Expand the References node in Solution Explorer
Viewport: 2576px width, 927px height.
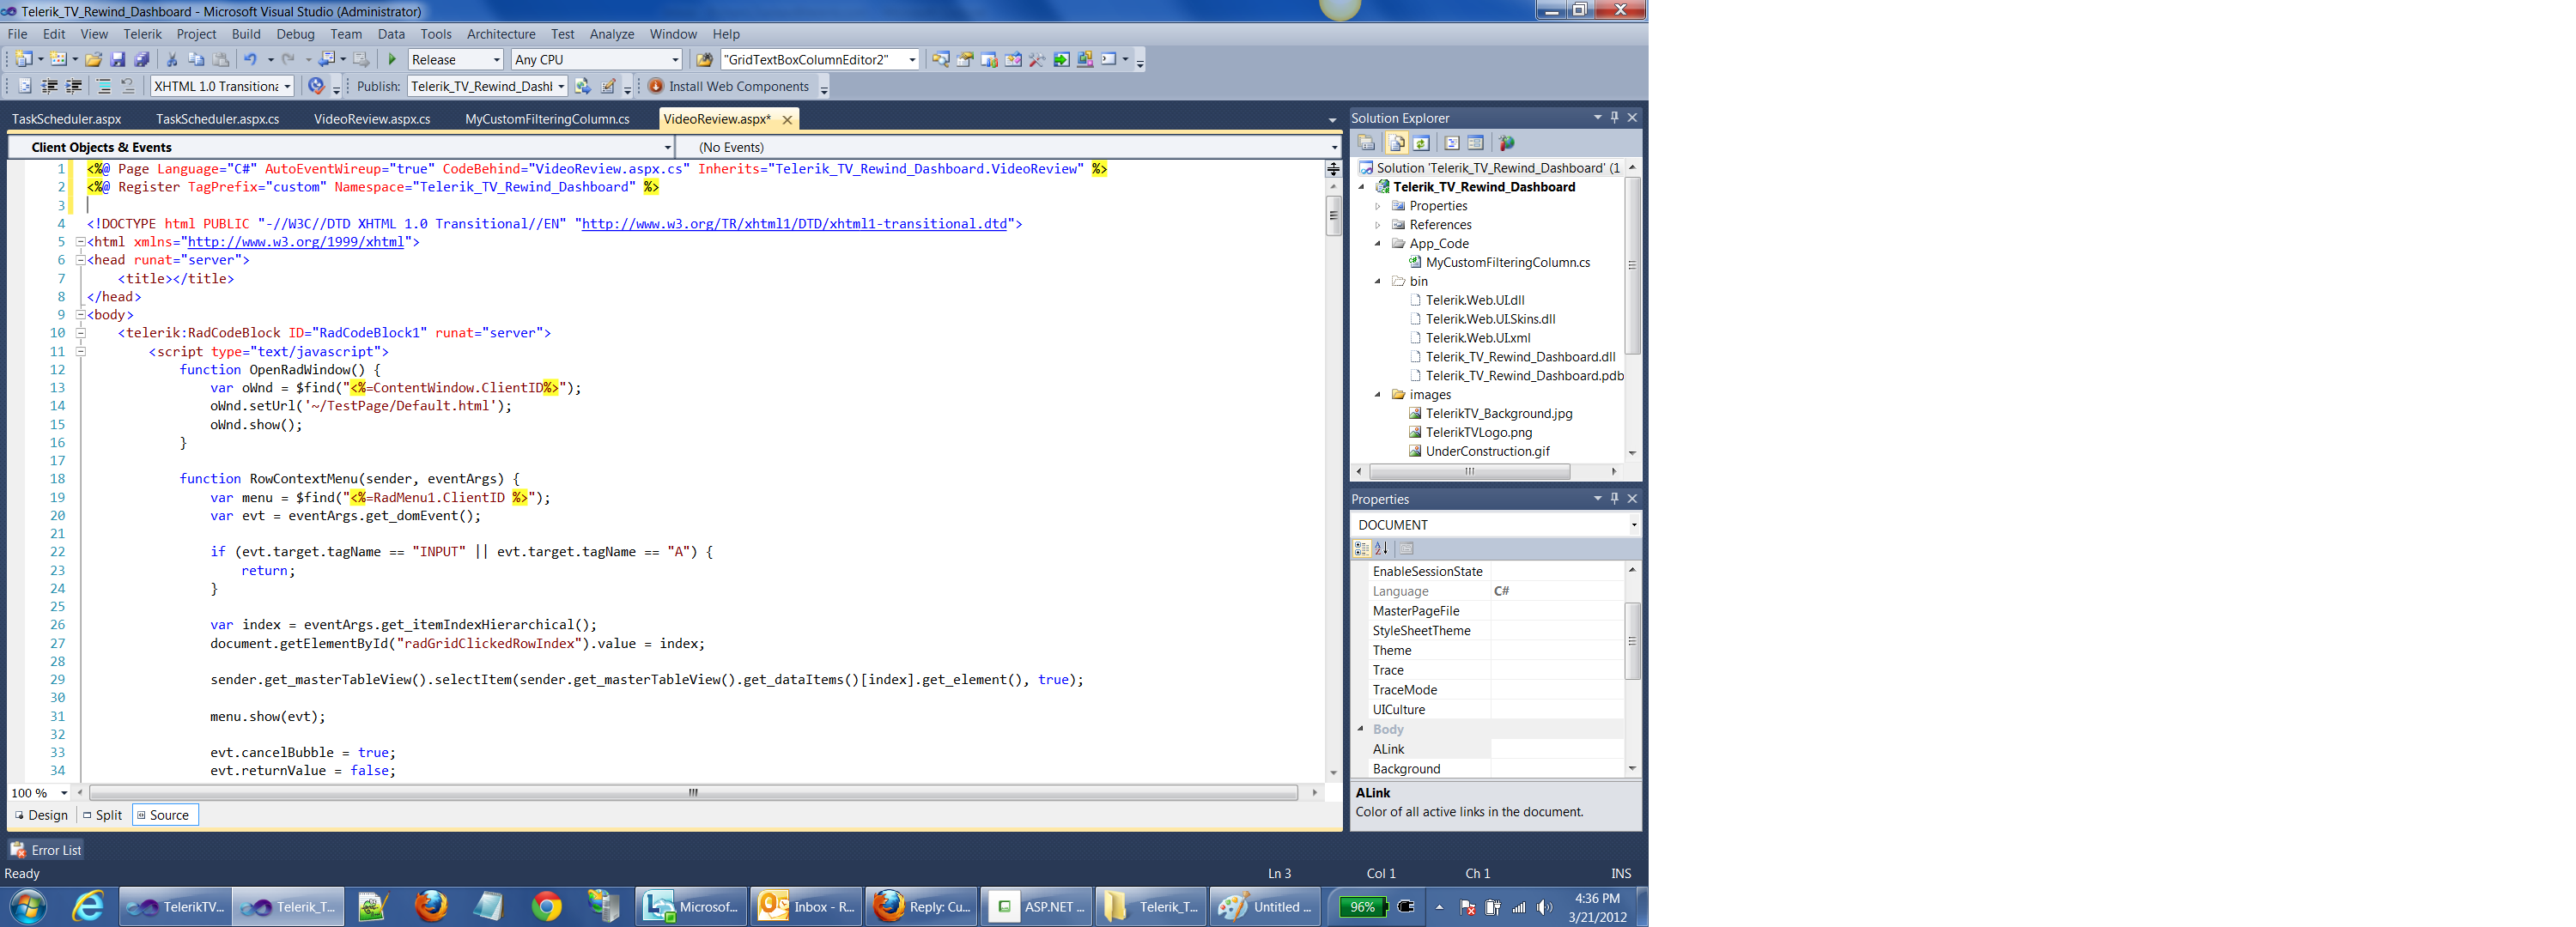[1378, 225]
